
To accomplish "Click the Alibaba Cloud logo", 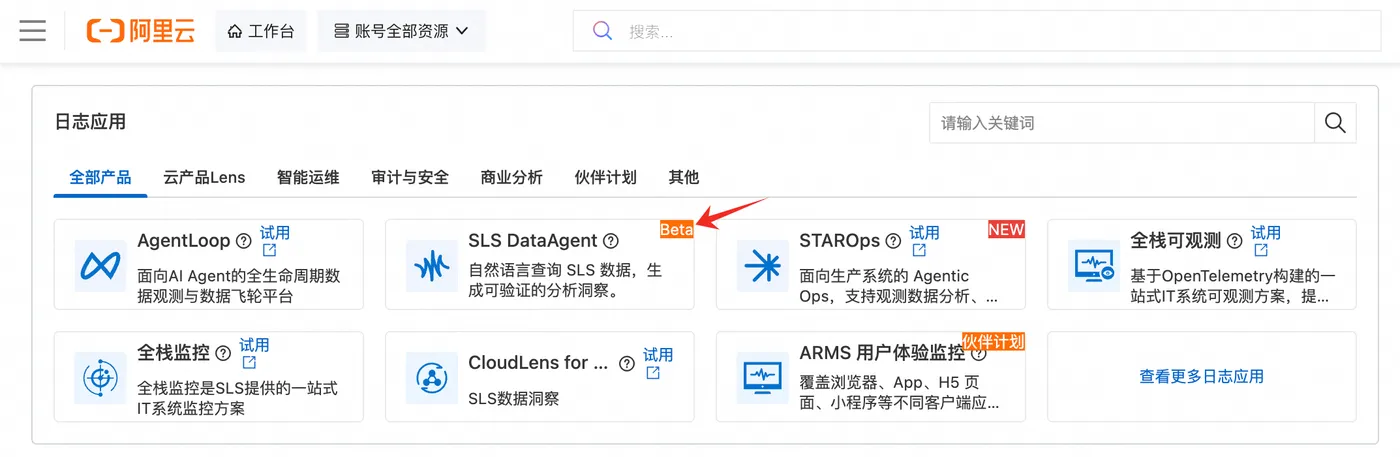I will click(x=140, y=31).
